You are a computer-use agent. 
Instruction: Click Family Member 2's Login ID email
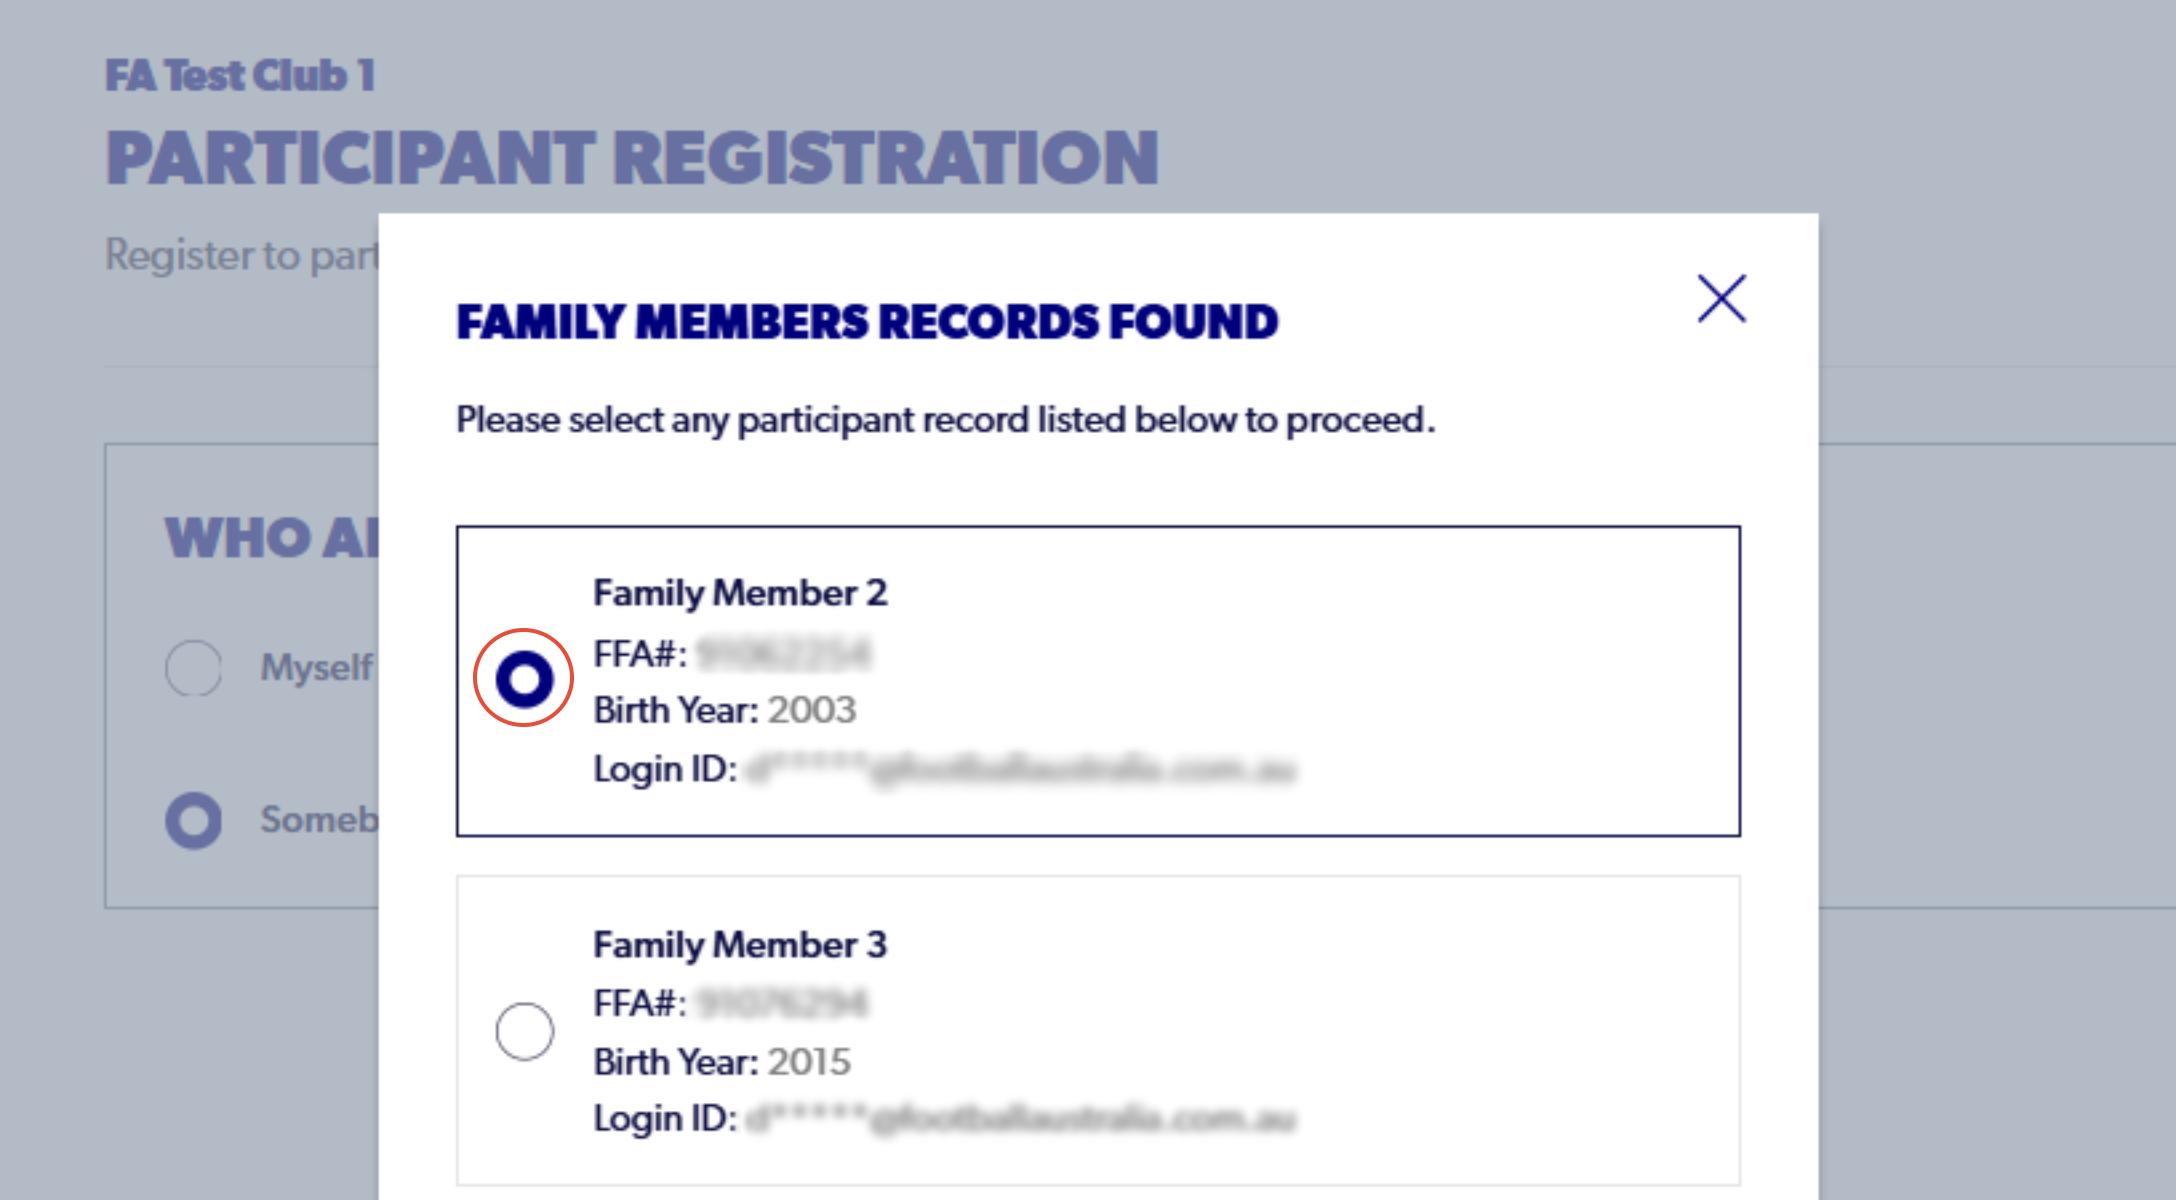tap(1021, 769)
